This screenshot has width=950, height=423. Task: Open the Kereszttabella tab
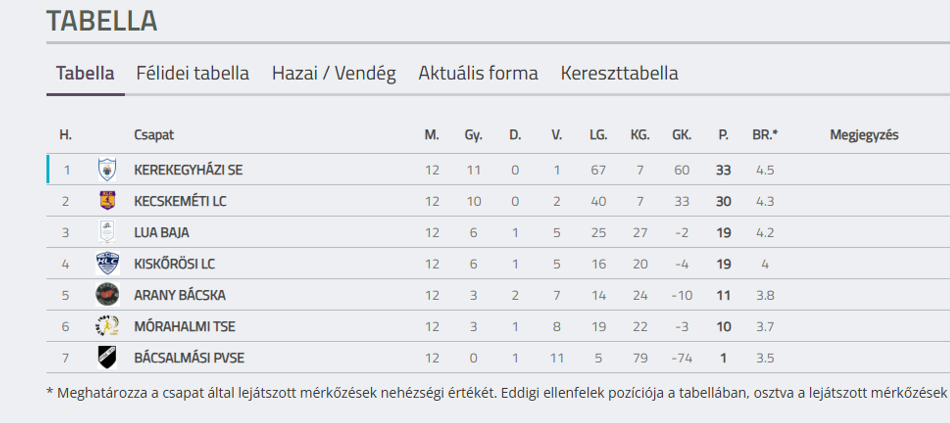619,73
